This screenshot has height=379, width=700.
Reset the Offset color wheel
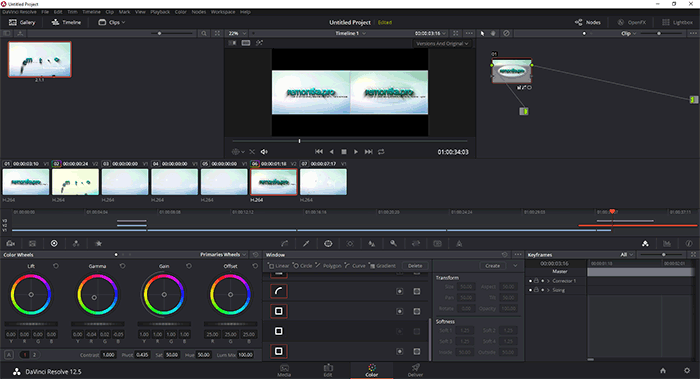click(255, 266)
